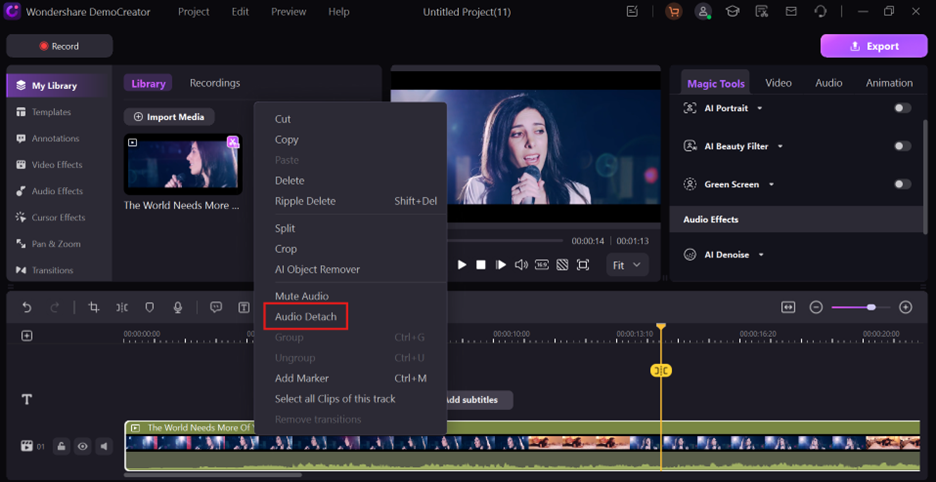Open the Project menu
This screenshot has height=482, width=936.
point(193,12)
